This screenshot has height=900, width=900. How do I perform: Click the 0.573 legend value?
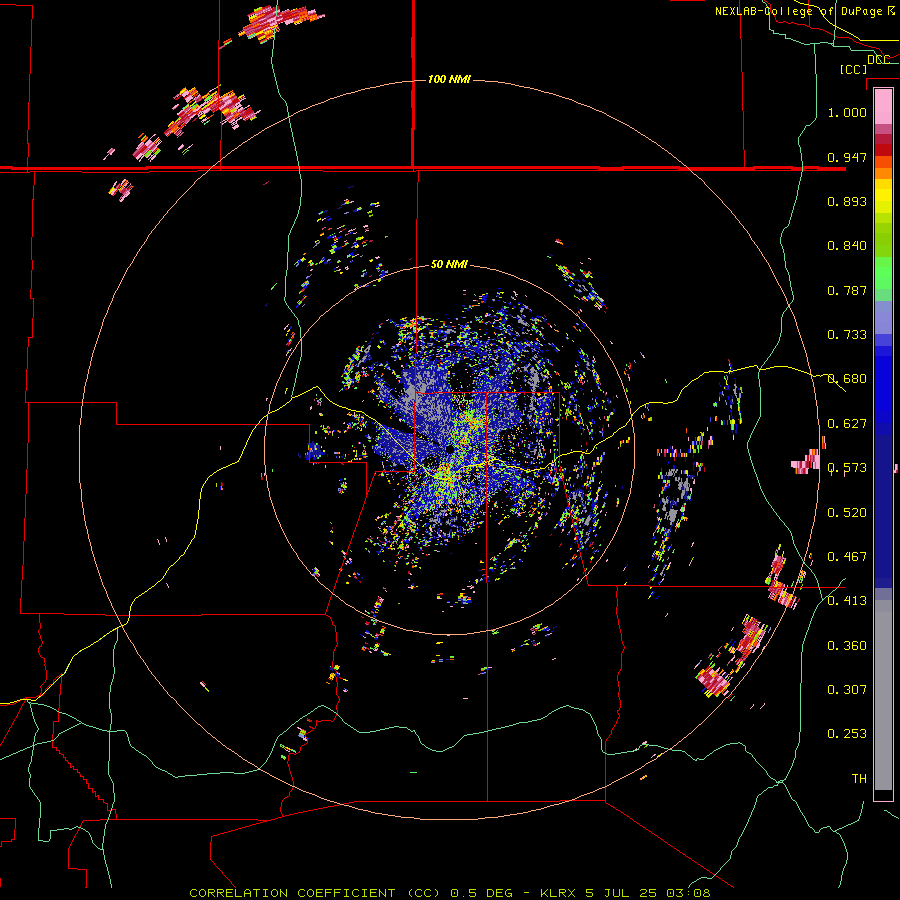point(847,468)
